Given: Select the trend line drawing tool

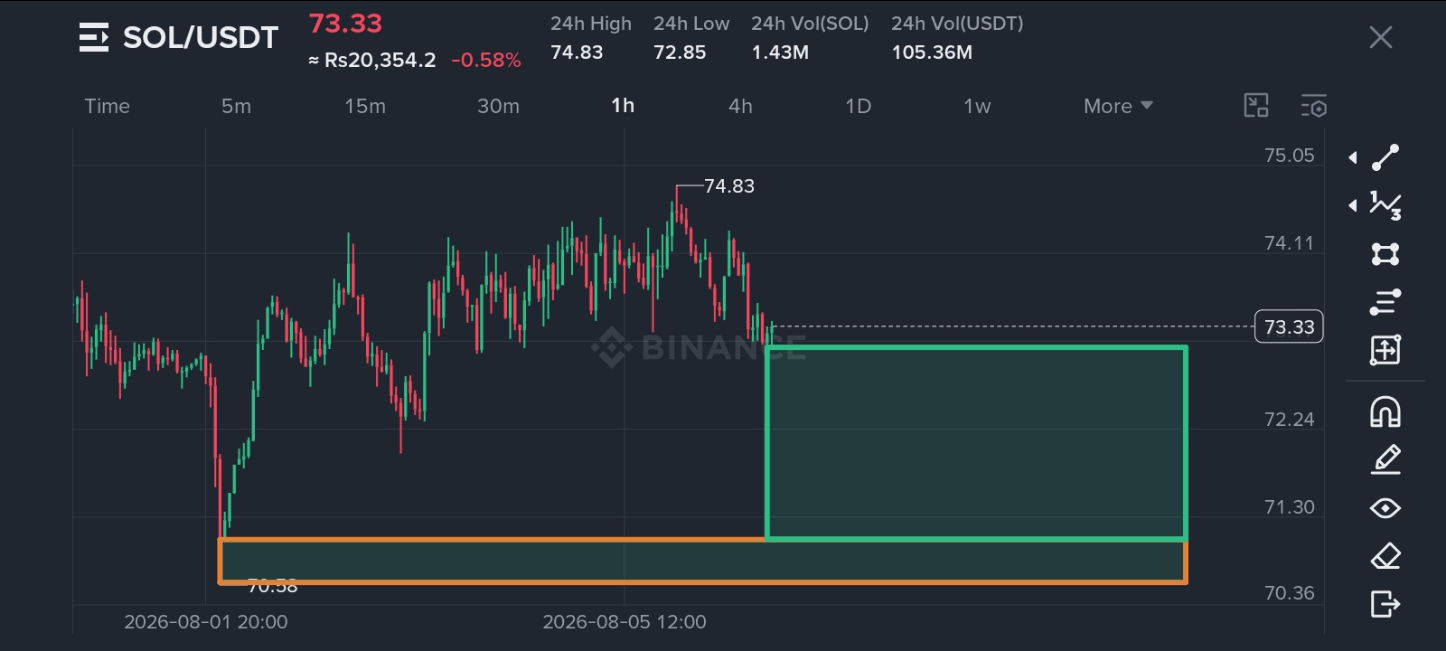Looking at the screenshot, I should pyautogui.click(x=1385, y=158).
